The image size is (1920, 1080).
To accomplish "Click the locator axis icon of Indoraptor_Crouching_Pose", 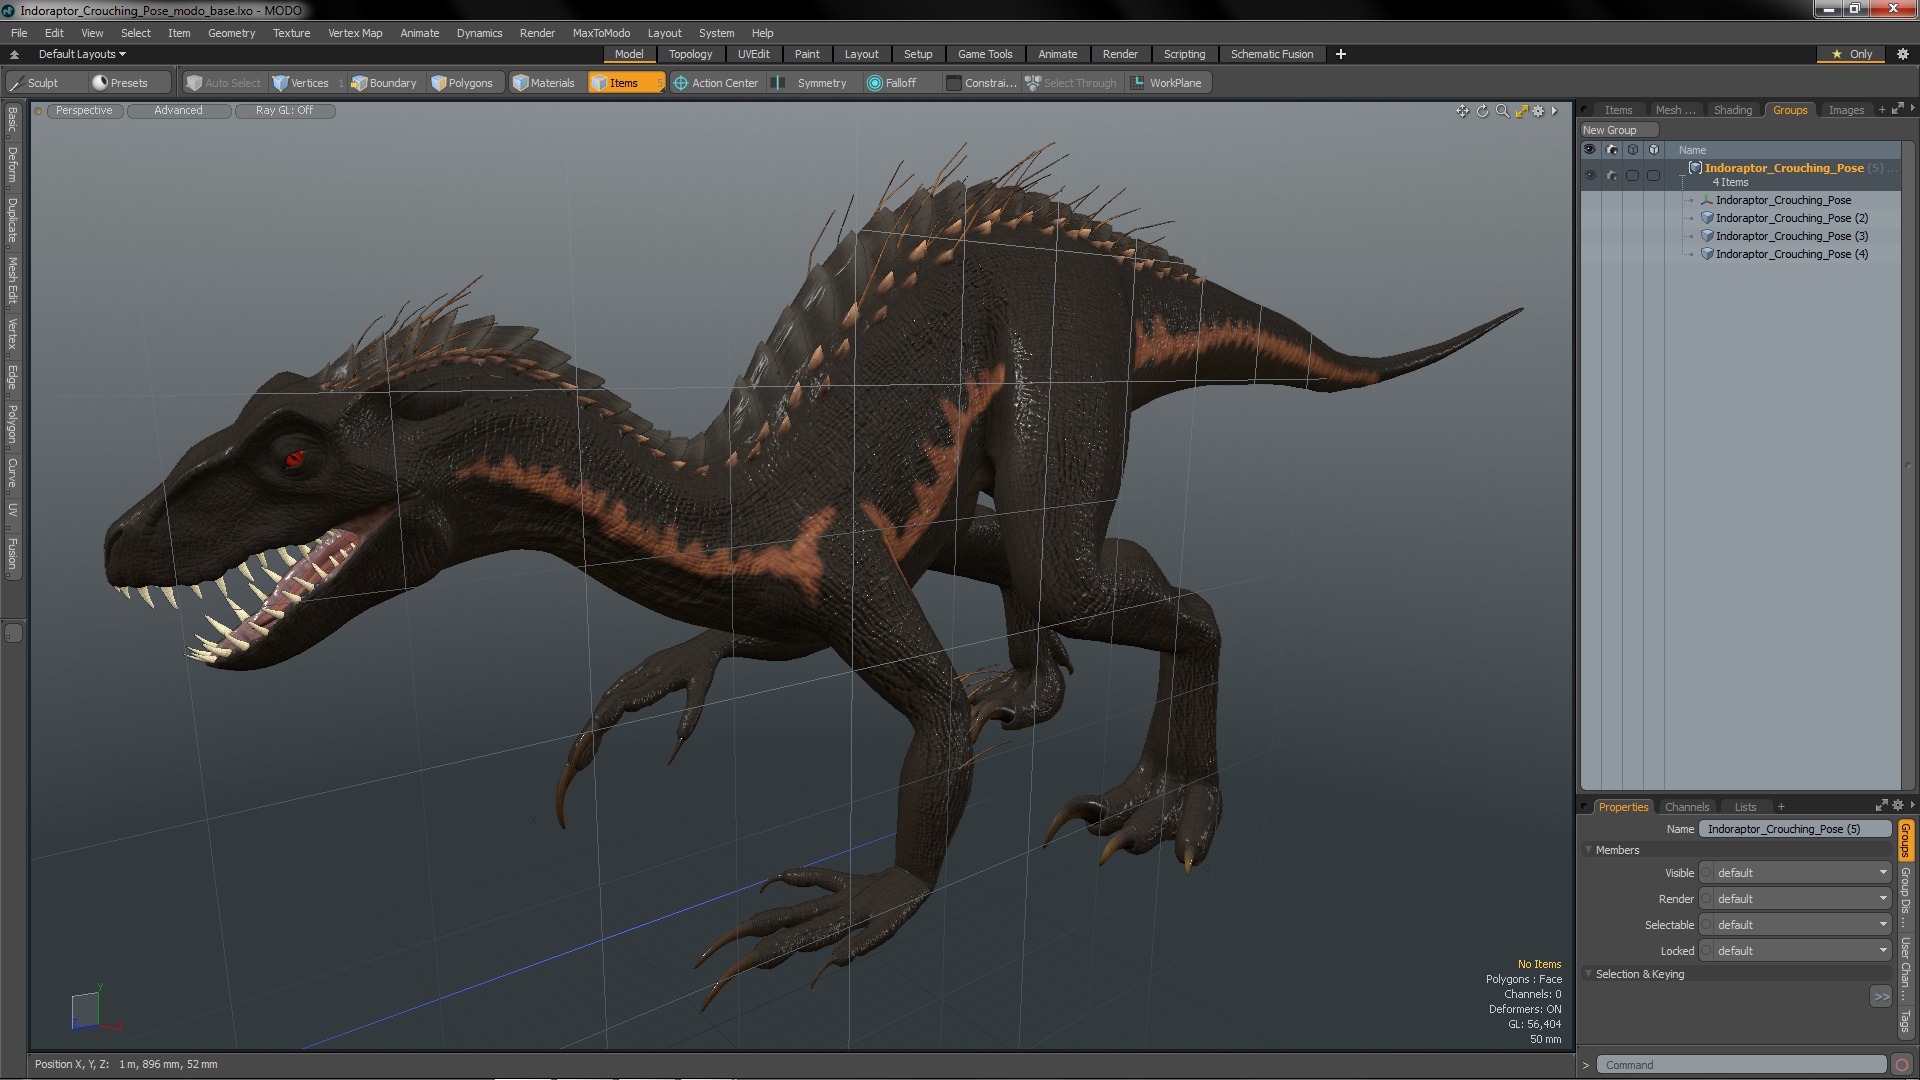I will [1707, 200].
